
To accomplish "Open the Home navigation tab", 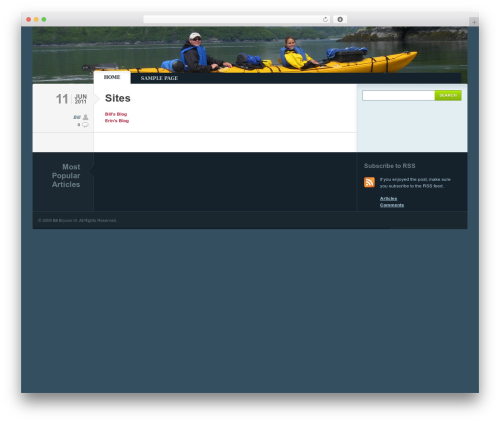I will click(x=112, y=77).
